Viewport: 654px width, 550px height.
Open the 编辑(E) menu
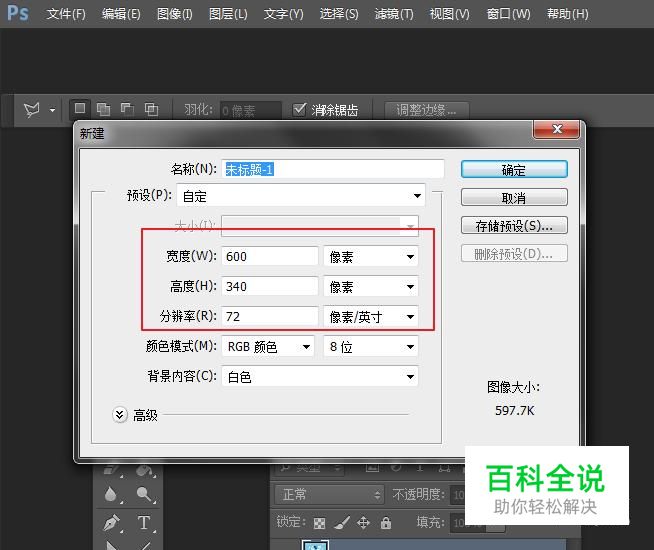click(121, 14)
